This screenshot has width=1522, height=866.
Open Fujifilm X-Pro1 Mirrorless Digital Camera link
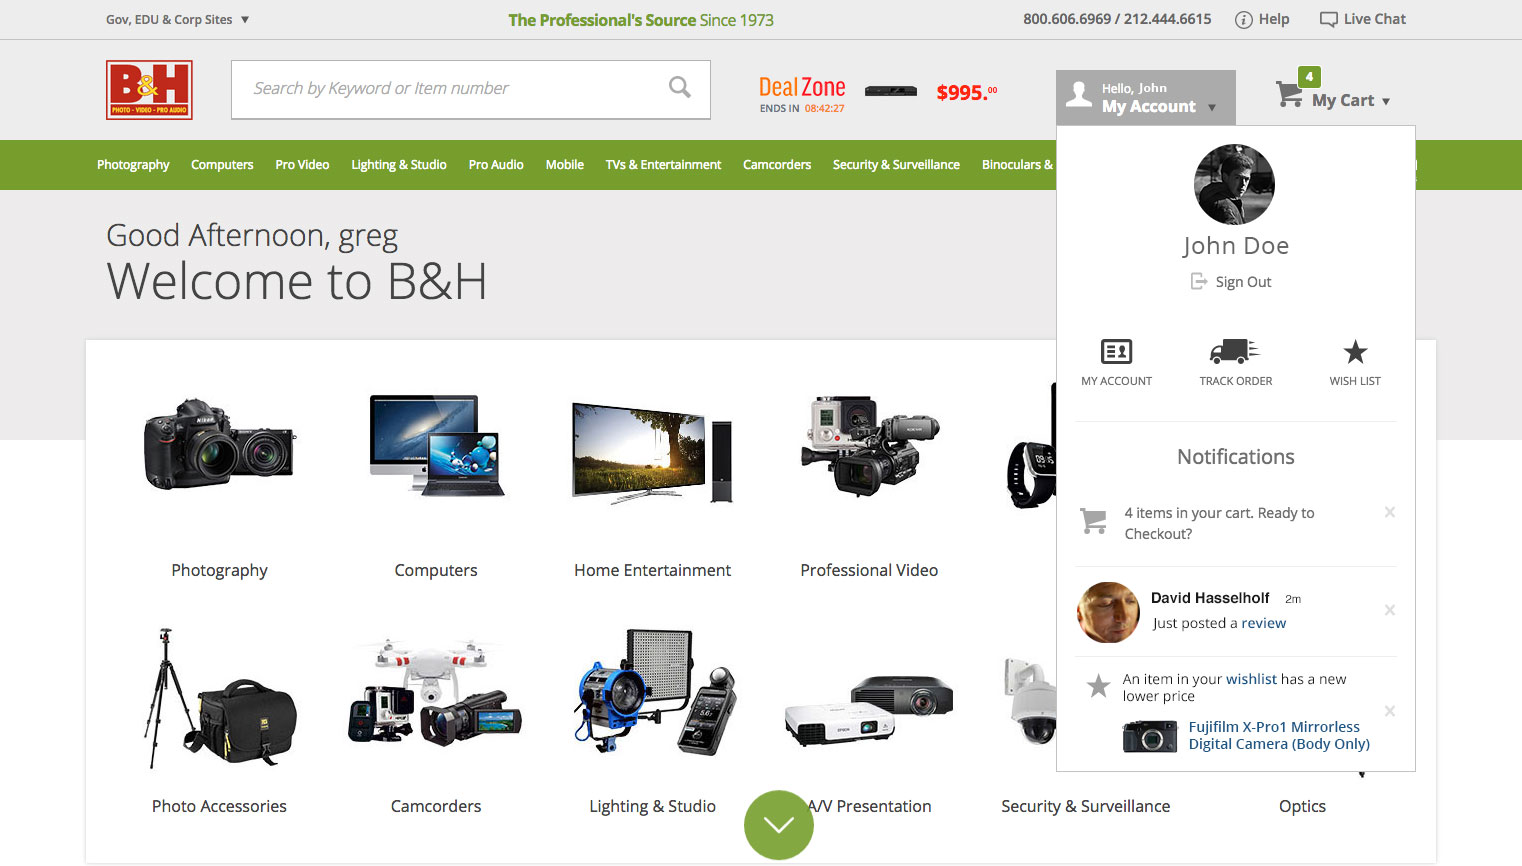[1279, 735]
